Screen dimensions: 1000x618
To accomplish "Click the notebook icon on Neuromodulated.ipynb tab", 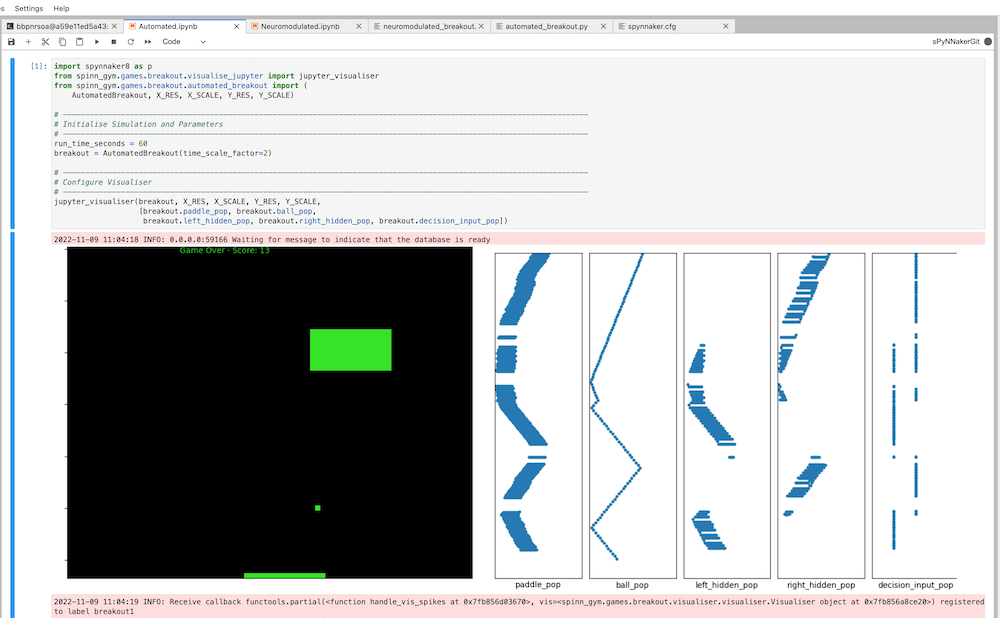I will coord(254,26).
